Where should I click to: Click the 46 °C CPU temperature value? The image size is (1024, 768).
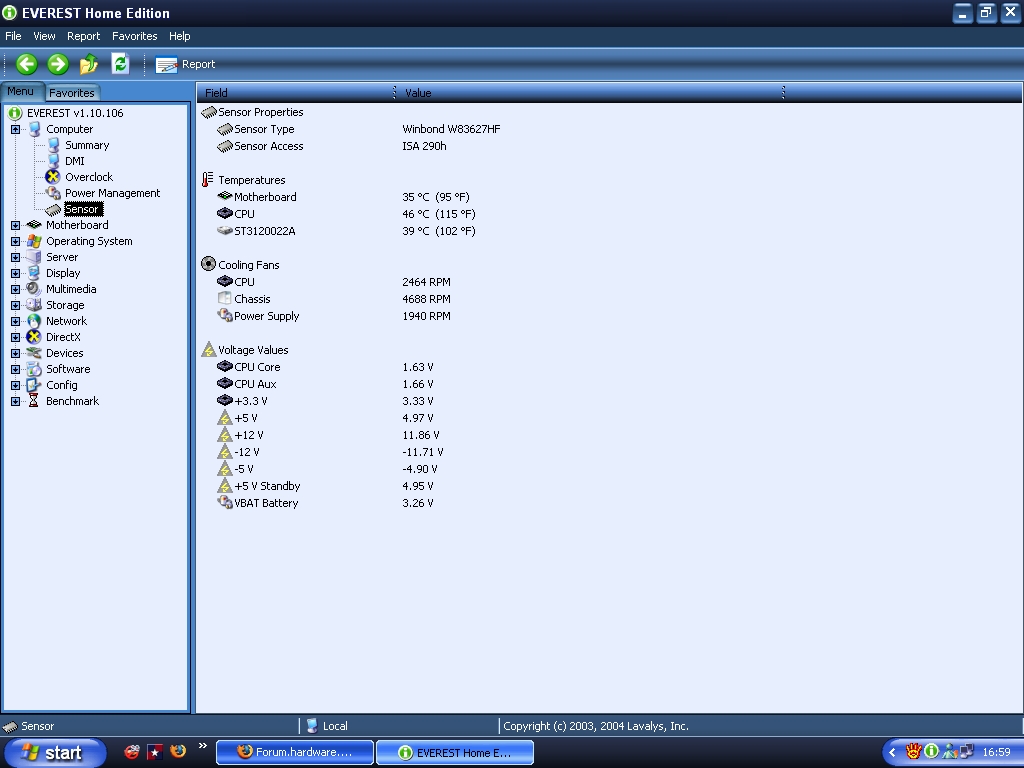coord(439,214)
